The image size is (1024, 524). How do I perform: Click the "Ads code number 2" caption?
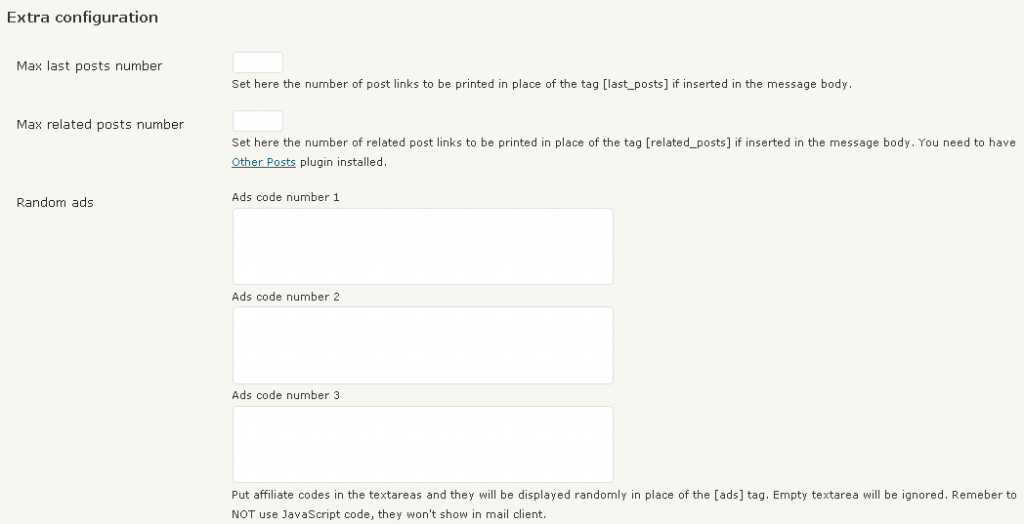(x=286, y=297)
